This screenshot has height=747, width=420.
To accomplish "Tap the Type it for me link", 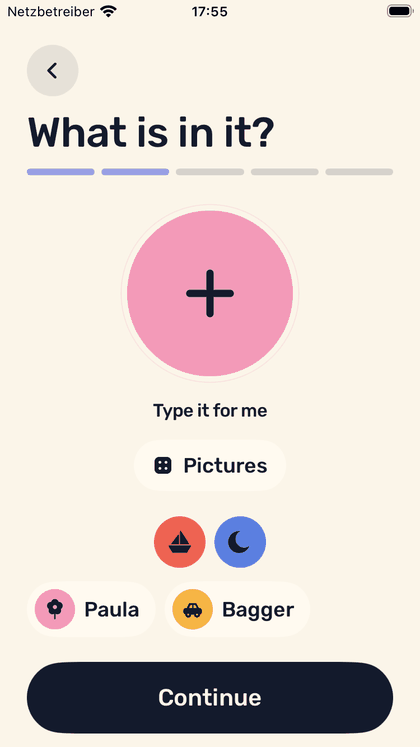I will pos(210,411).
